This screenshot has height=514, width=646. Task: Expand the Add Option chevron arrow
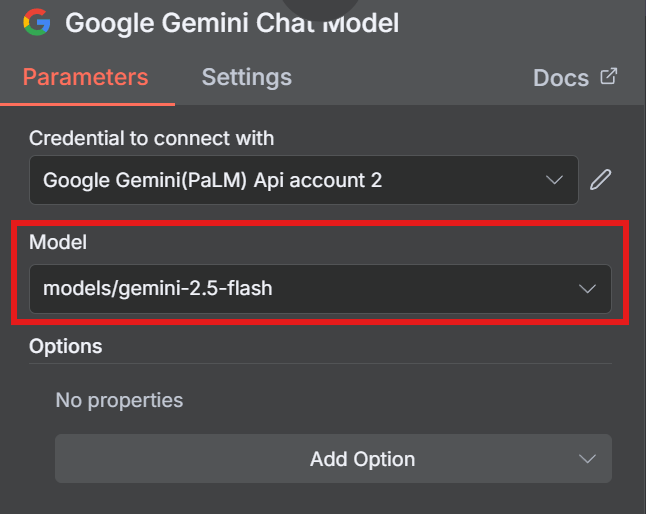tap(588, 459)
